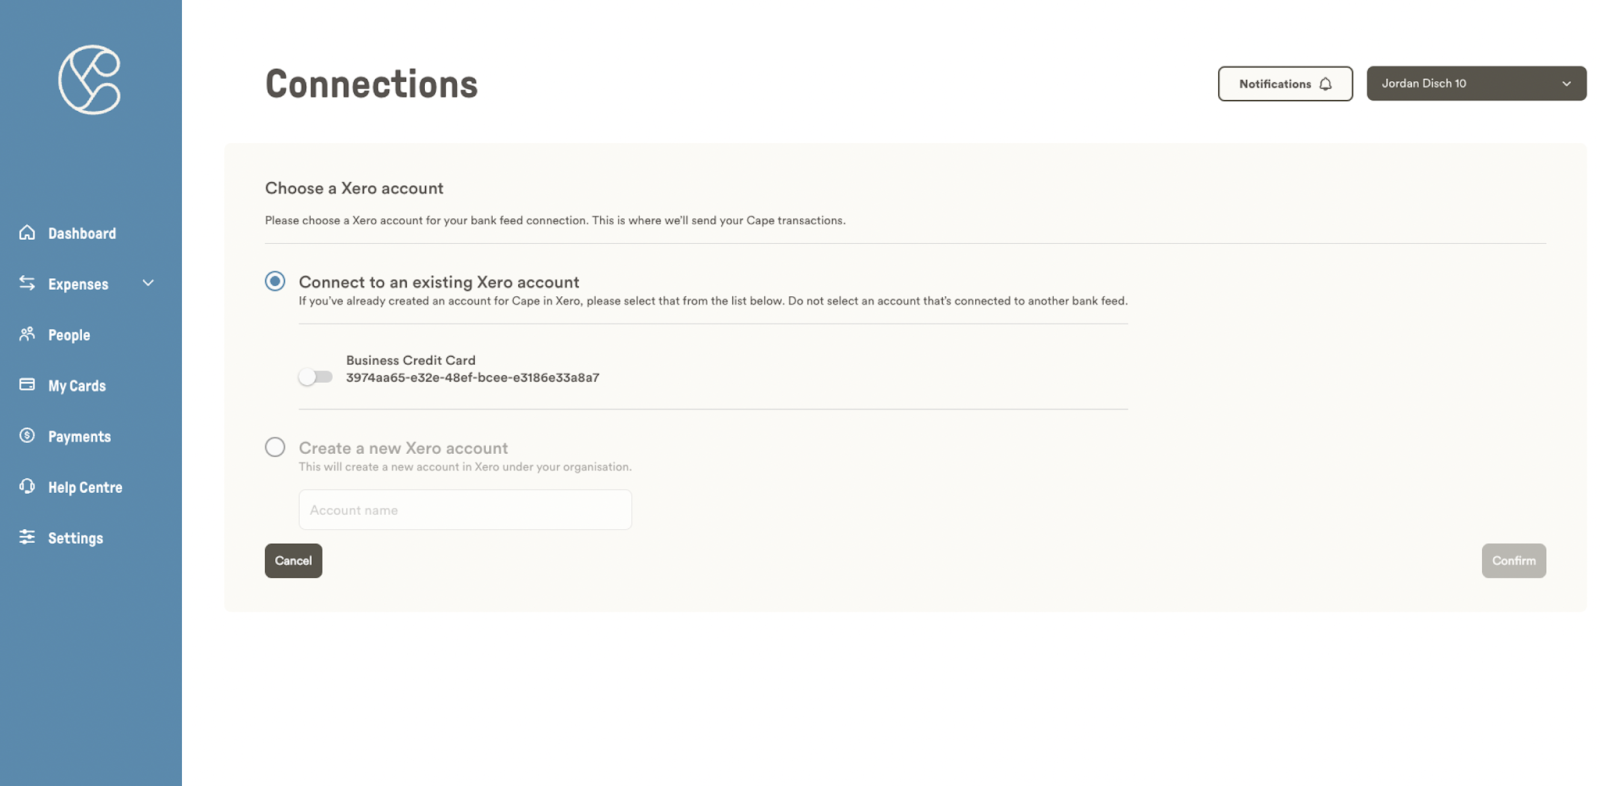Image resolution: width=1600 pixels, height=786 pixels.
Task: Click the Settings sliders icon
Action: (27, 537)
